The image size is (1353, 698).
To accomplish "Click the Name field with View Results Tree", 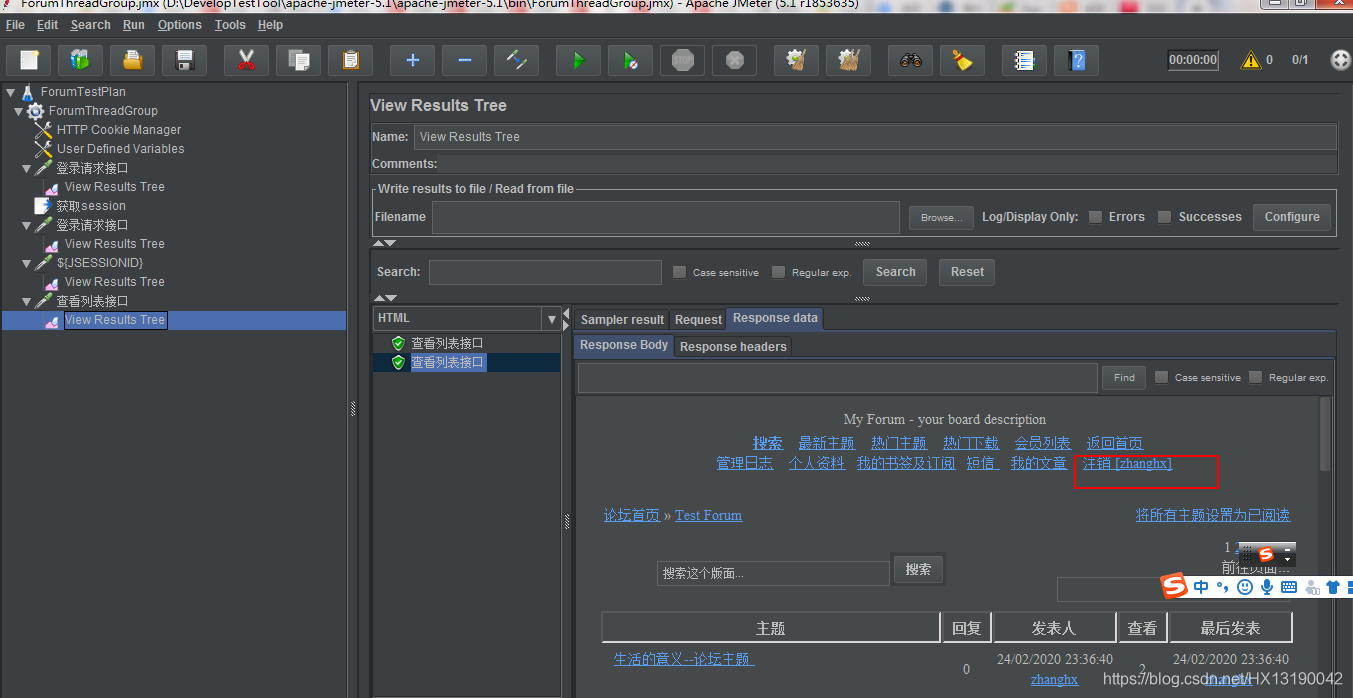I will (875, 137).
